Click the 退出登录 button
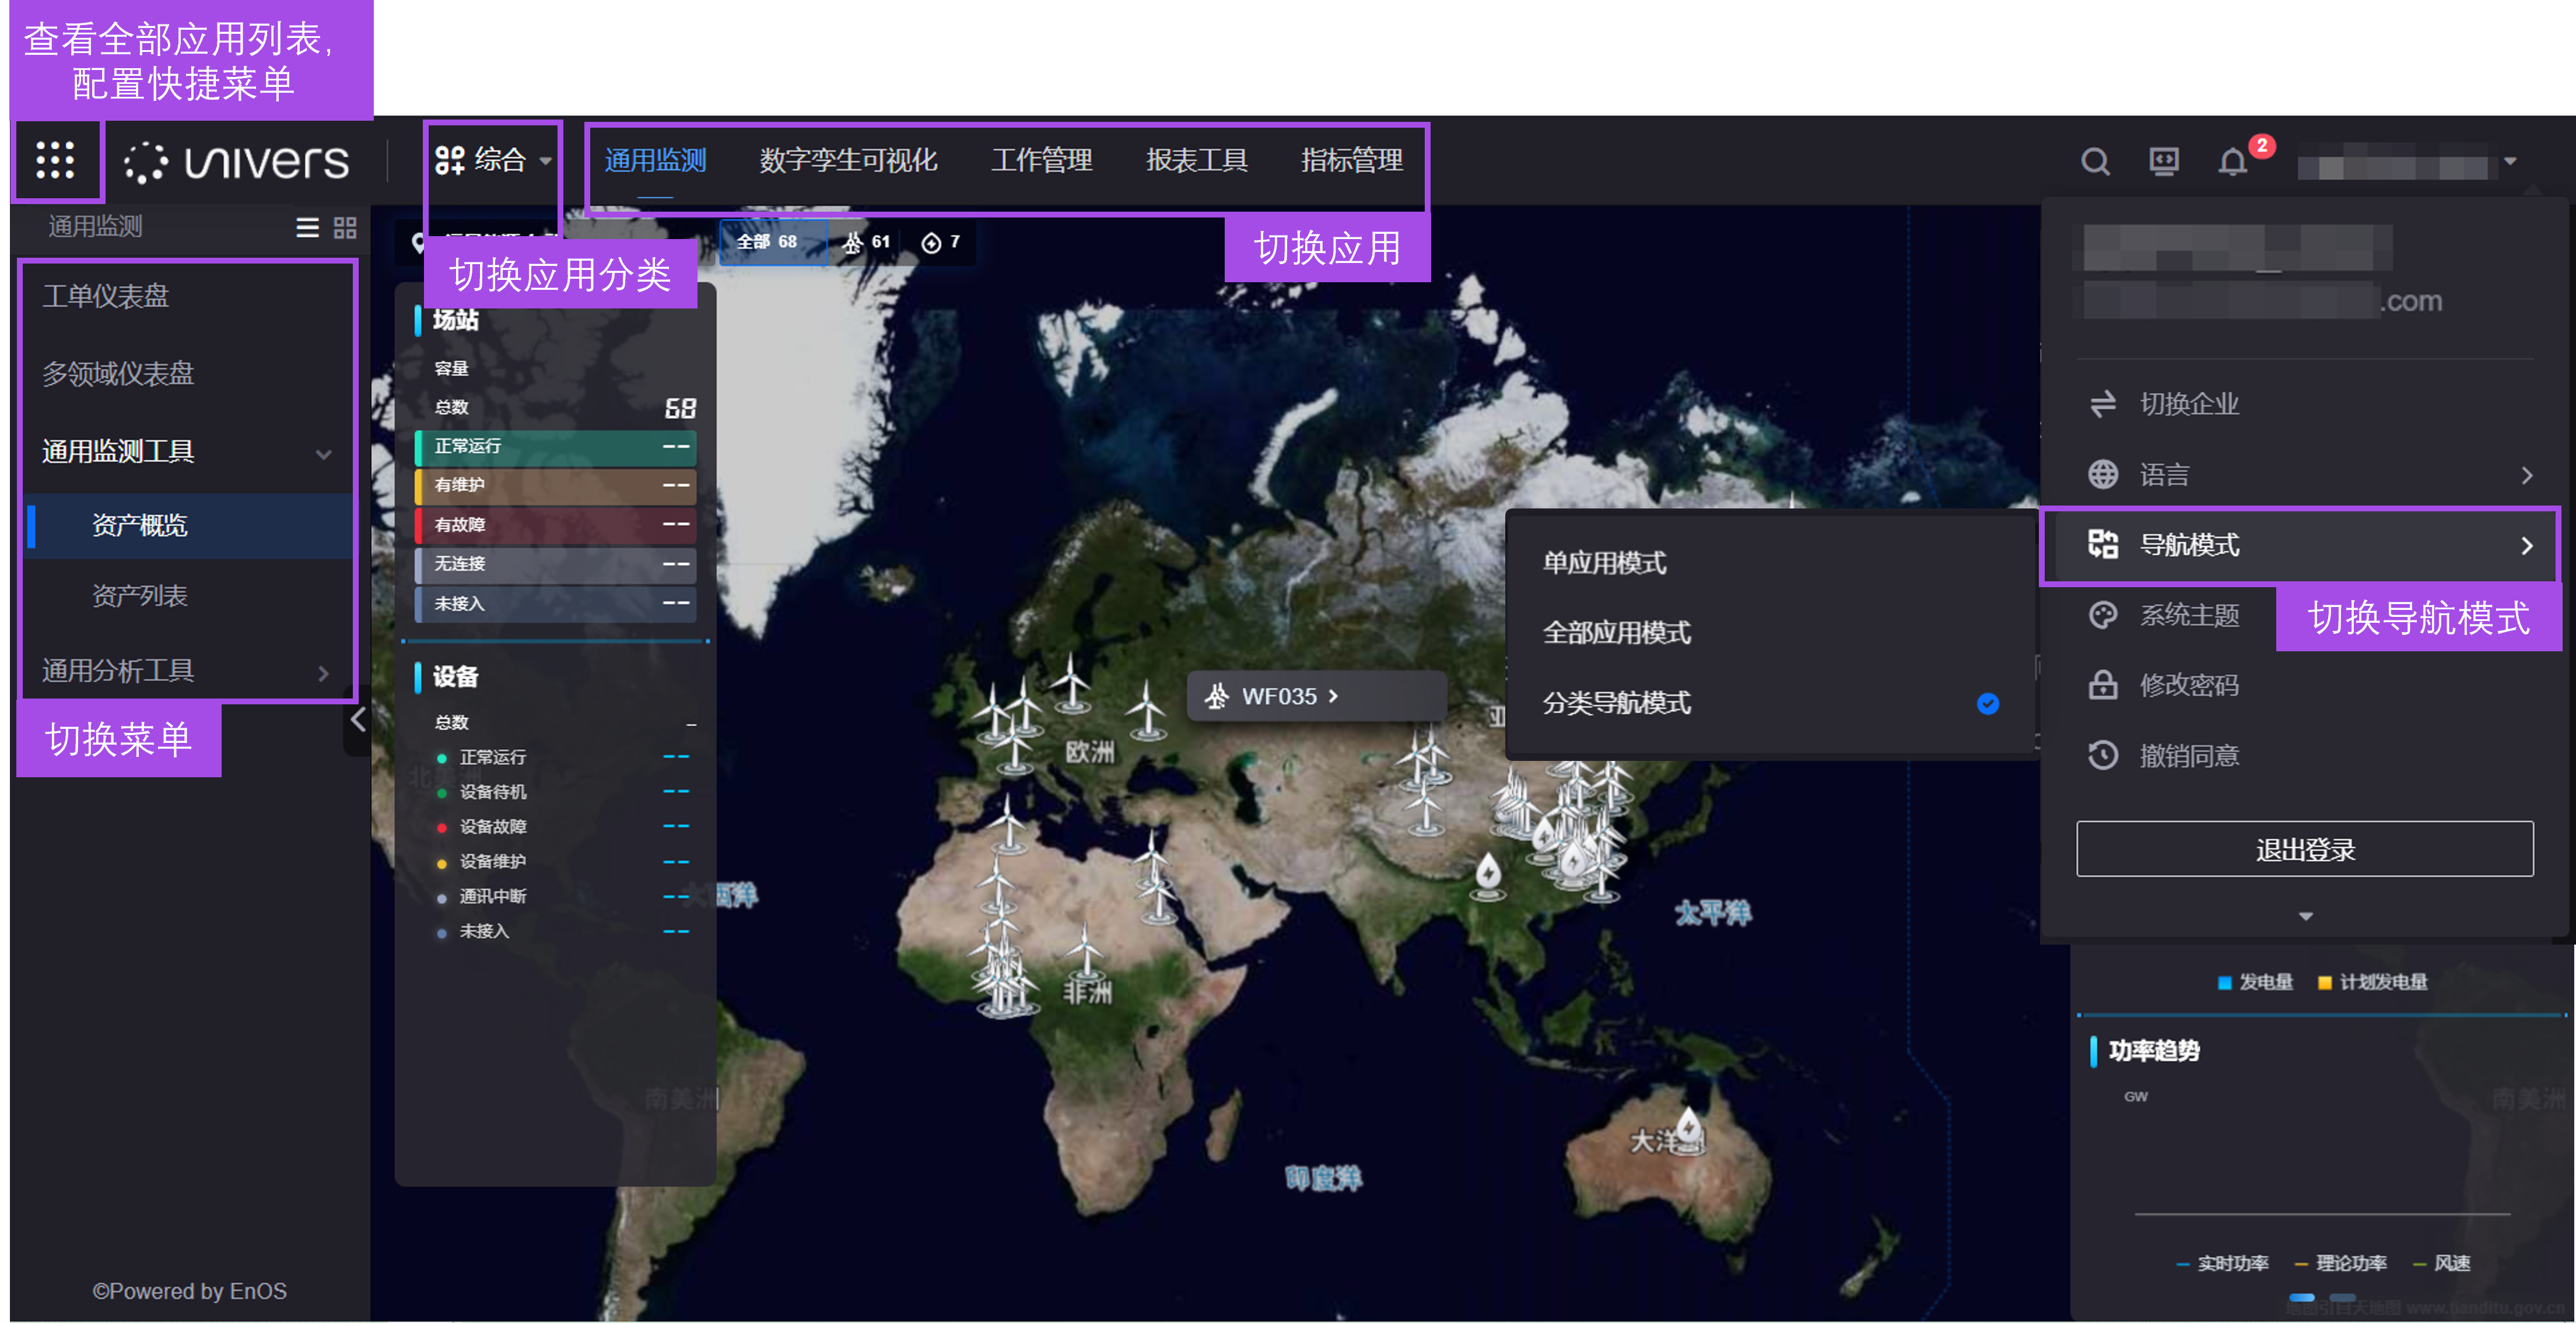2576x1323 pixels. click(x=2305, y=849)
